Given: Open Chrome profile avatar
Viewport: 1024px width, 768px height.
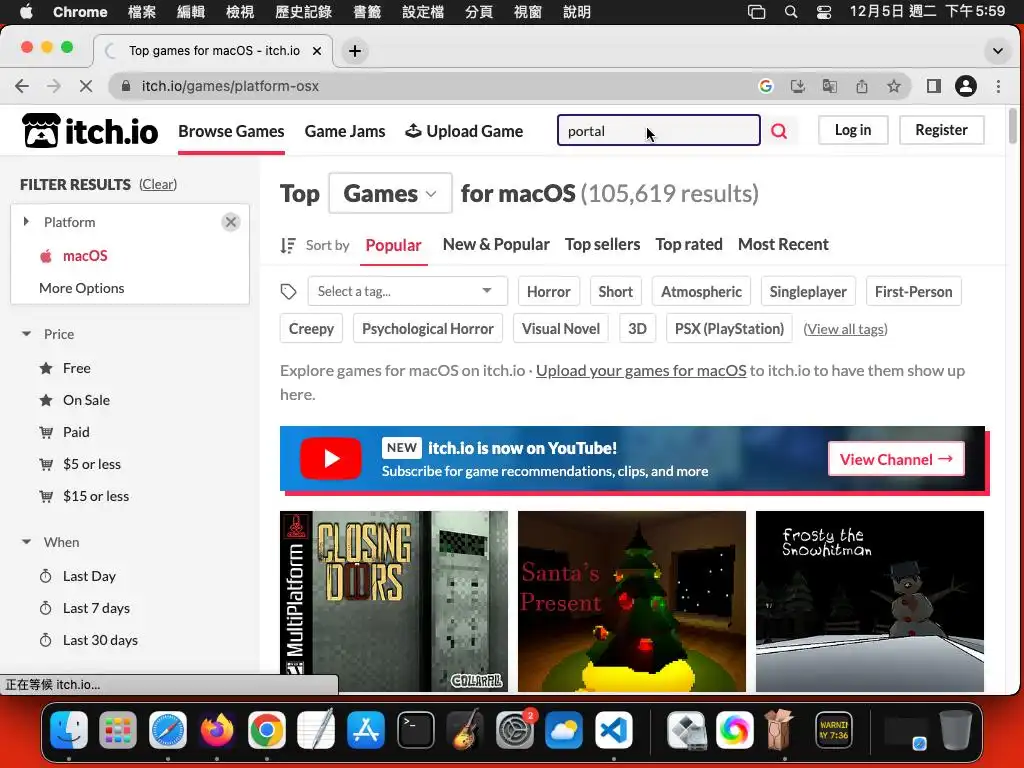Looking at the screenshot, I should click(x=965, y=86).
